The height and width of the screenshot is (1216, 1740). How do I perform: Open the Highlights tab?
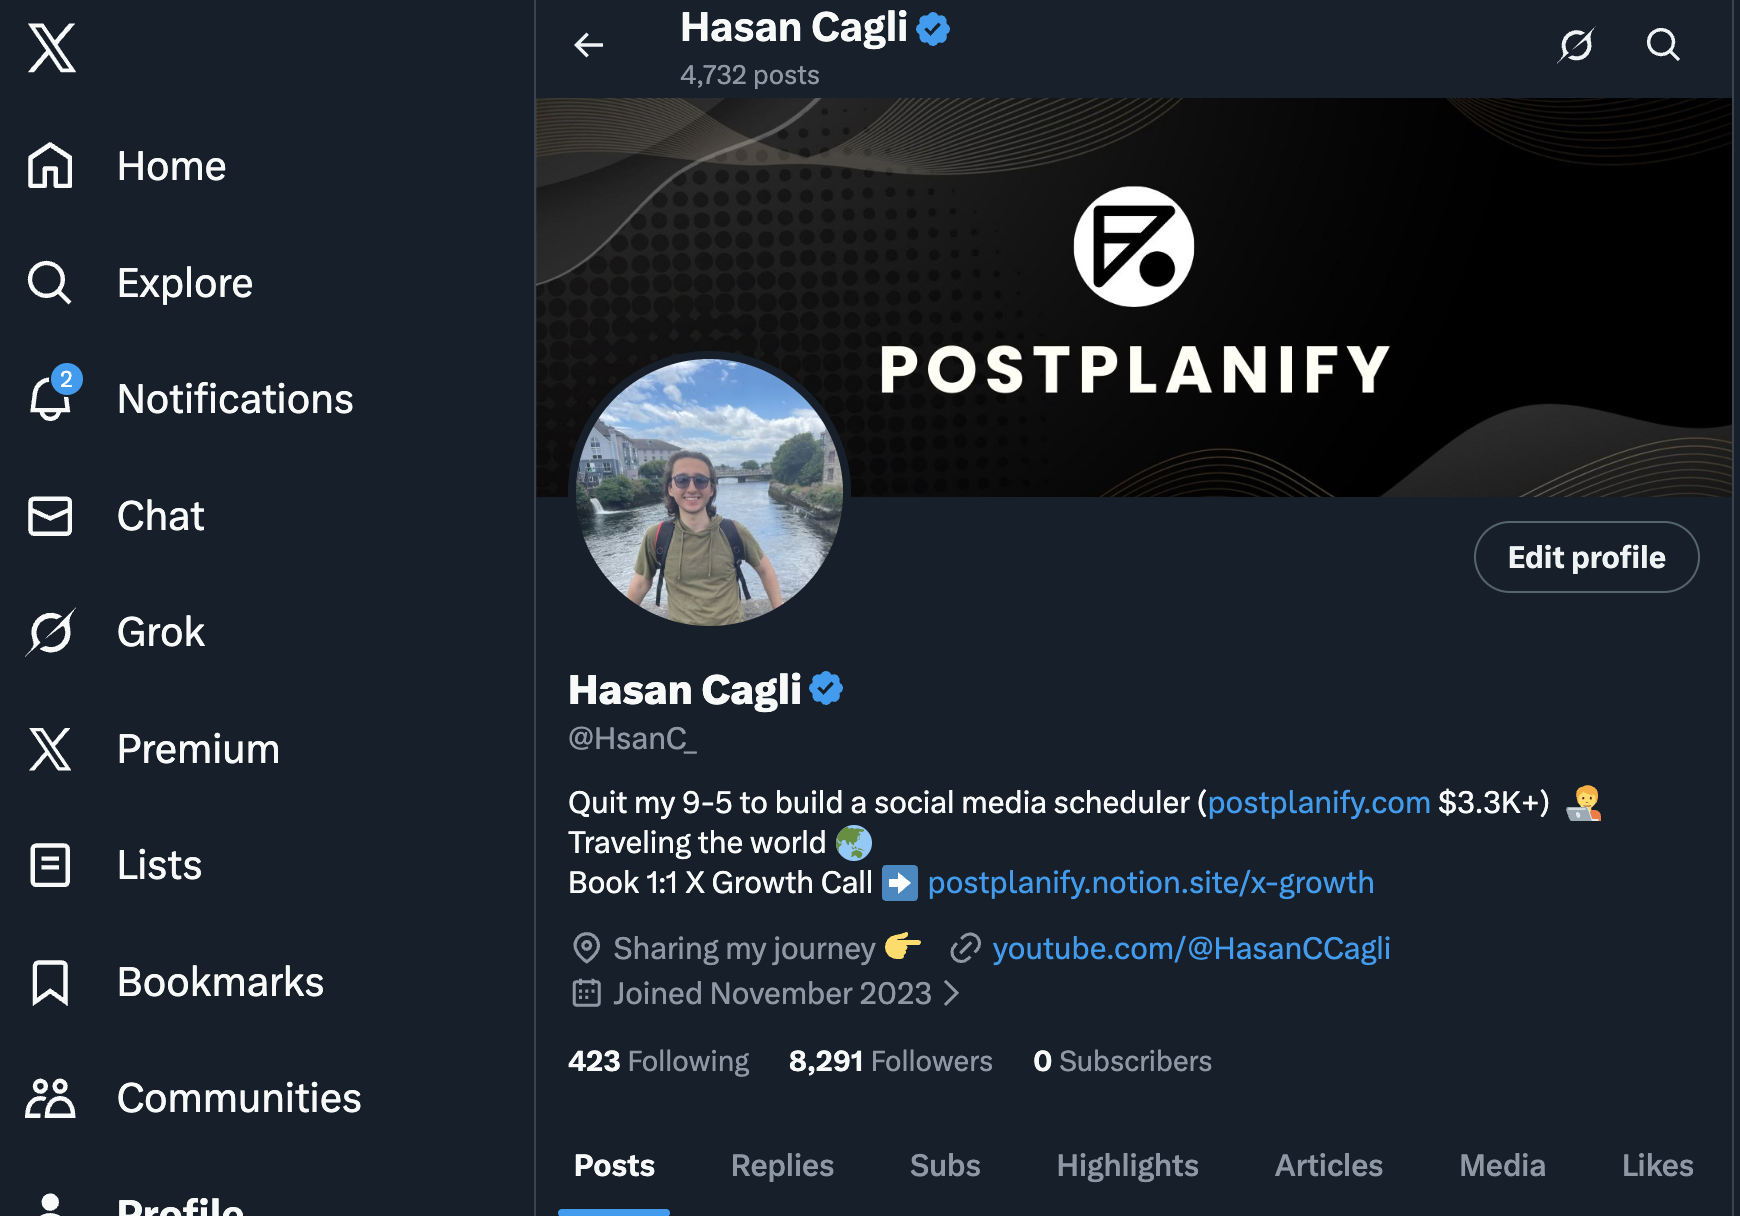1127,1165
